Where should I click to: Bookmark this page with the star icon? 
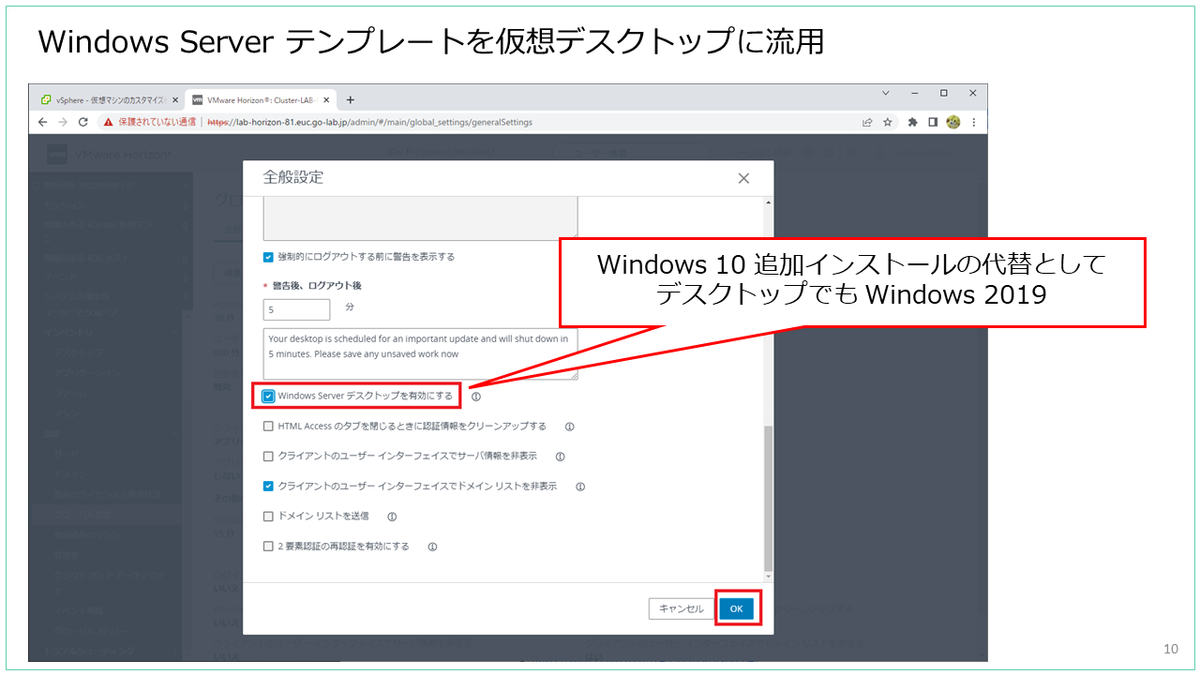887,122
